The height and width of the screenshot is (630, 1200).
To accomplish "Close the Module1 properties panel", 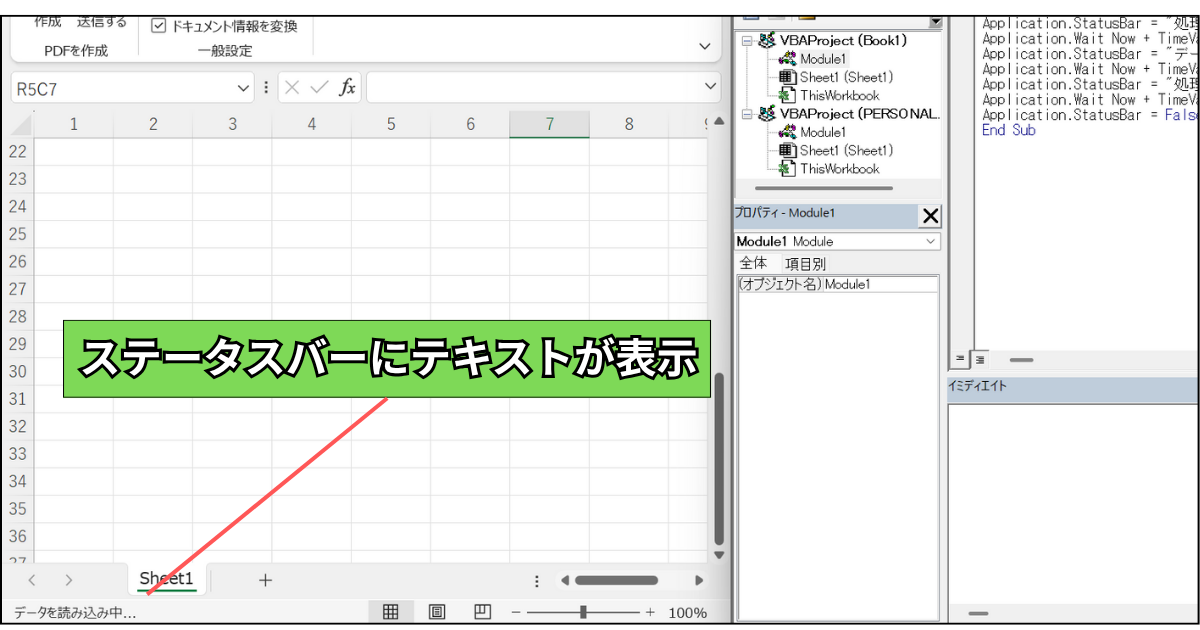I will click(930, 215).
